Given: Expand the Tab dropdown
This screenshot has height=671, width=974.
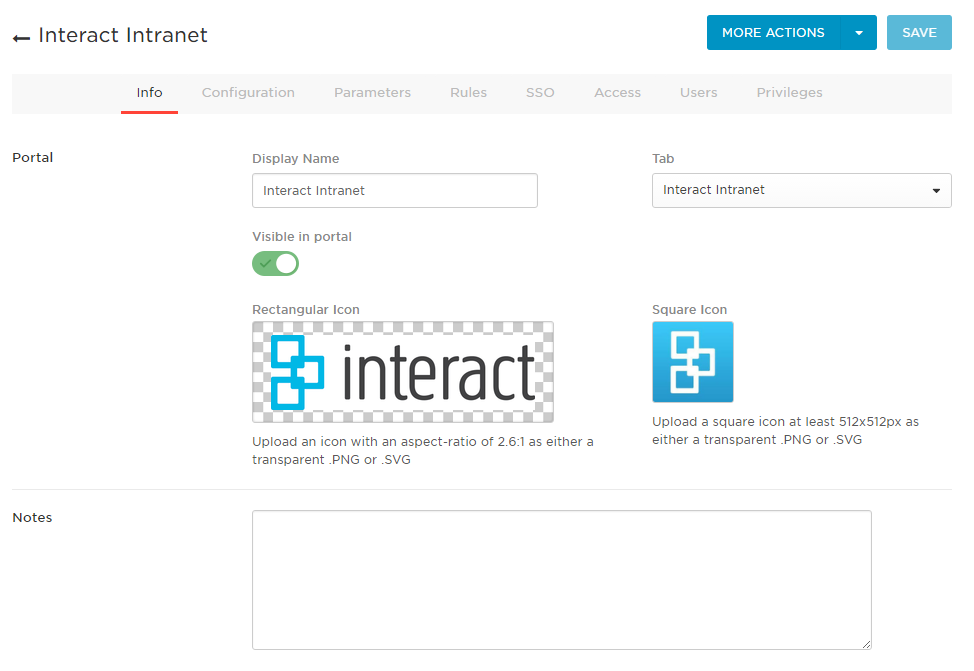Looking at the screenshot, I should pos(802,190).
